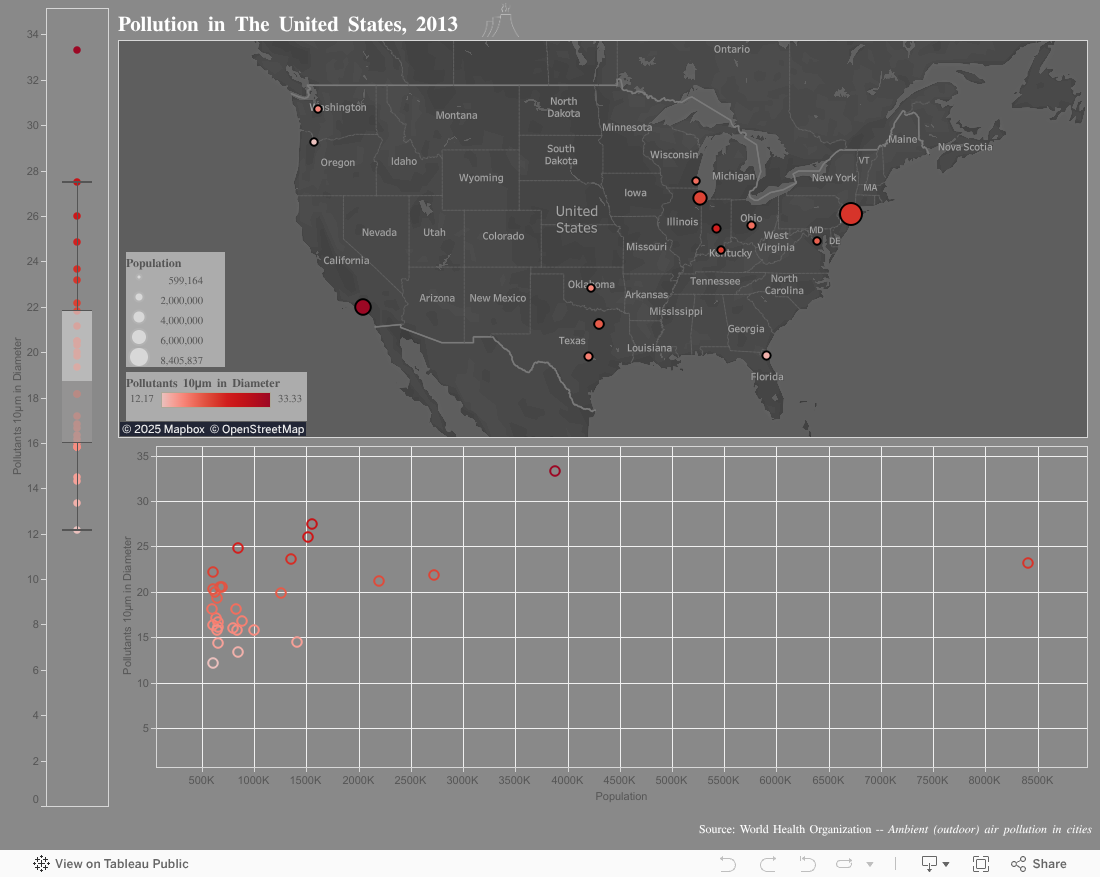Click the dashboard title Pollution in The United States
Viewport: 1100px width, 877px height.
point(288,24)
